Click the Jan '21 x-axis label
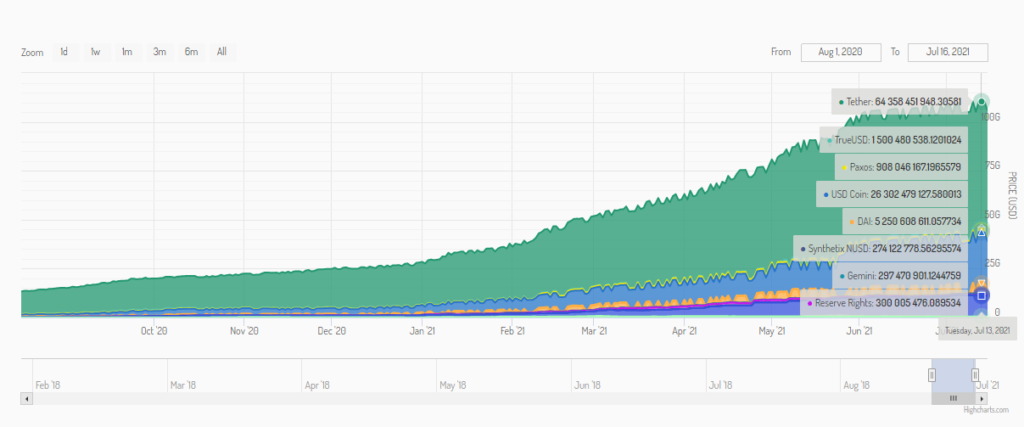 422,331
